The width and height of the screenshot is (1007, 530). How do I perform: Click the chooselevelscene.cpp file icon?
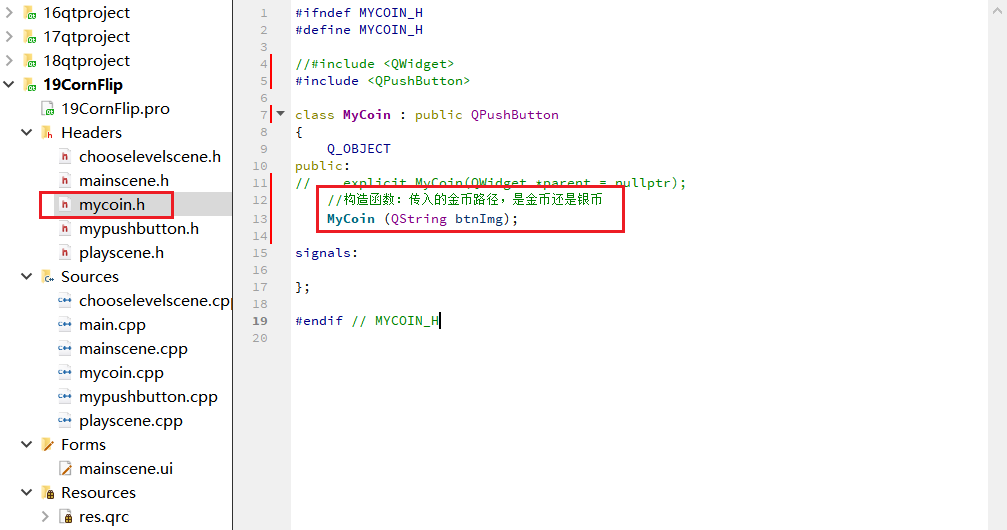[65, 300]
